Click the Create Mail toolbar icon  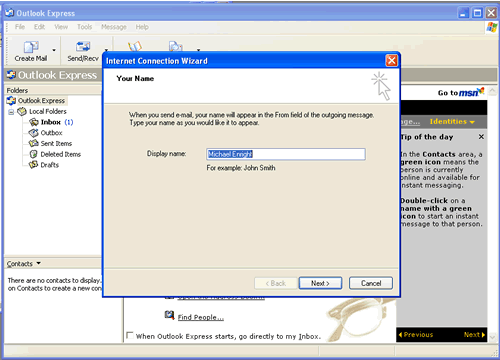(31, 51)
